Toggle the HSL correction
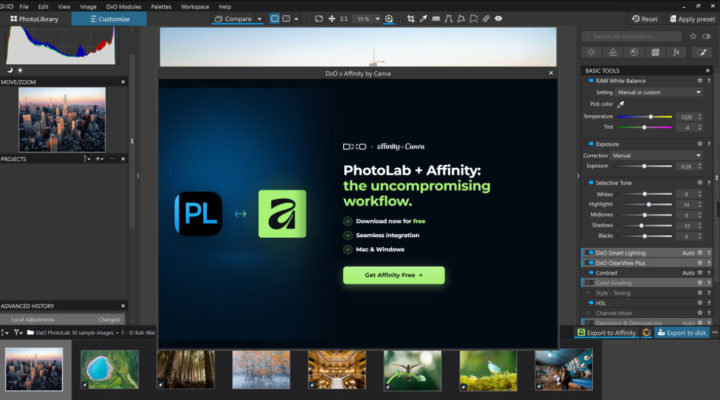The width and height of the screenshot is (720, 400). point(591,303)
